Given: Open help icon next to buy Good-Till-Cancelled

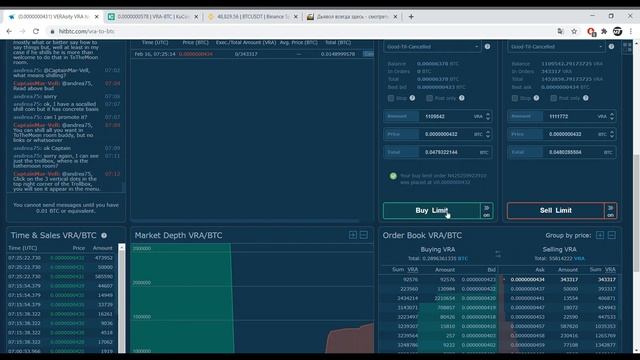Looking at the screenshot, I should (487, 47).
